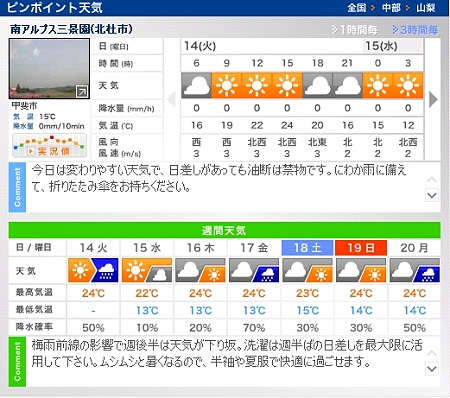Click the sunny icon at 15 o'clock
The image size is (450, 398).
point(287,85)
